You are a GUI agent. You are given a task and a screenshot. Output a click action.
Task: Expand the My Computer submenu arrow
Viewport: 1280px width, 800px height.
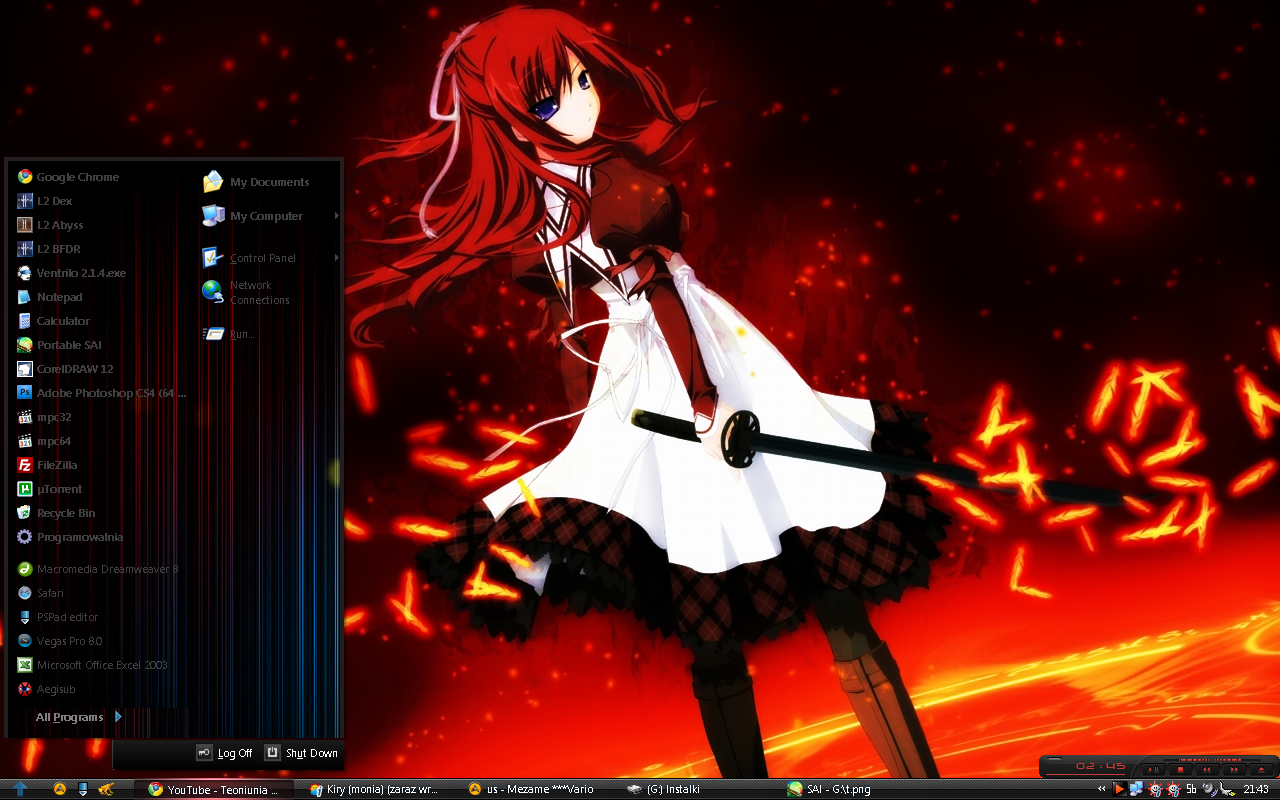(336, 216)
